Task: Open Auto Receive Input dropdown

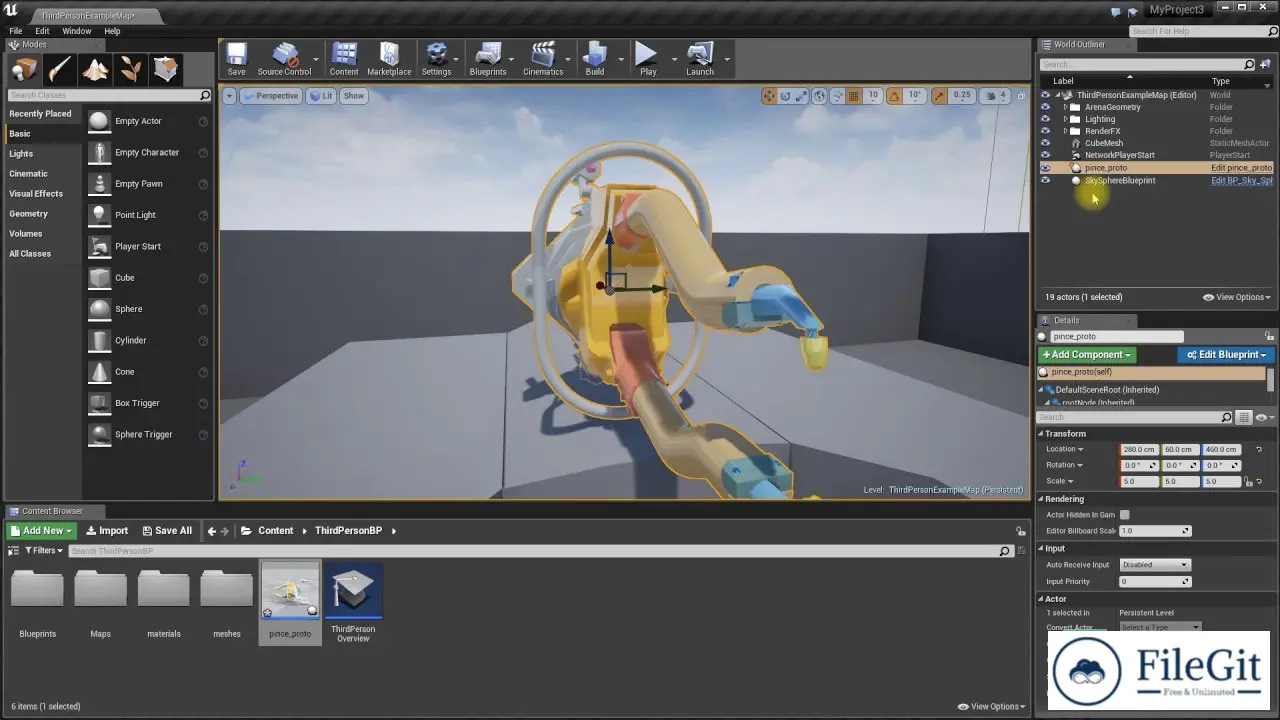Action: [x=1155, y=565]
